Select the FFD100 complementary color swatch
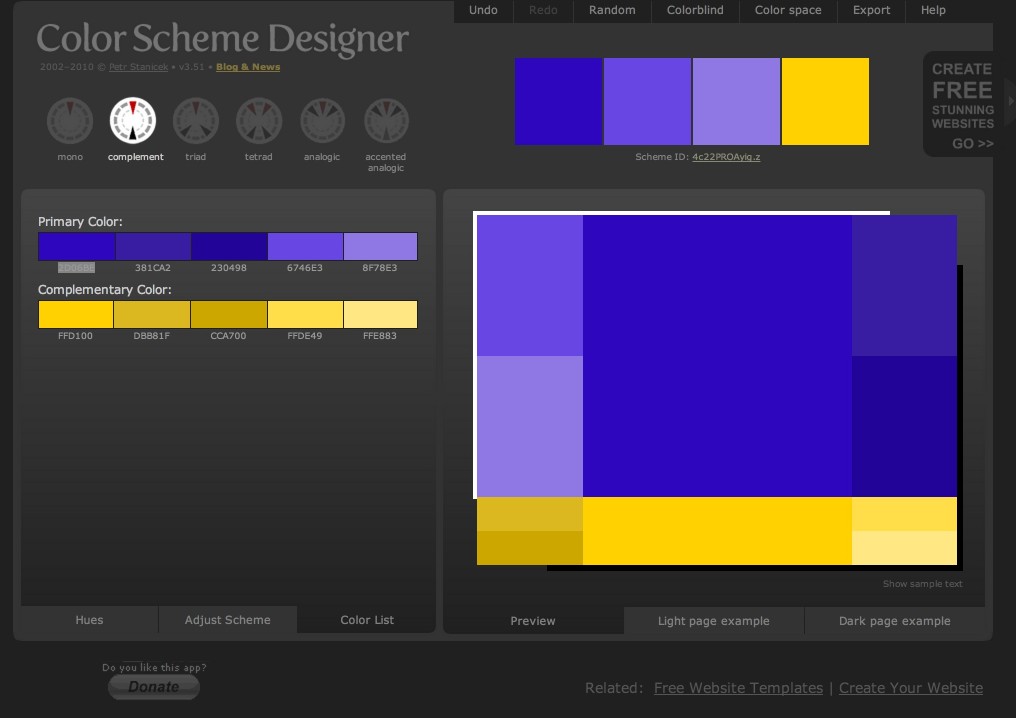The height and width of the screenshot is (718, 1016). (75, 314)
